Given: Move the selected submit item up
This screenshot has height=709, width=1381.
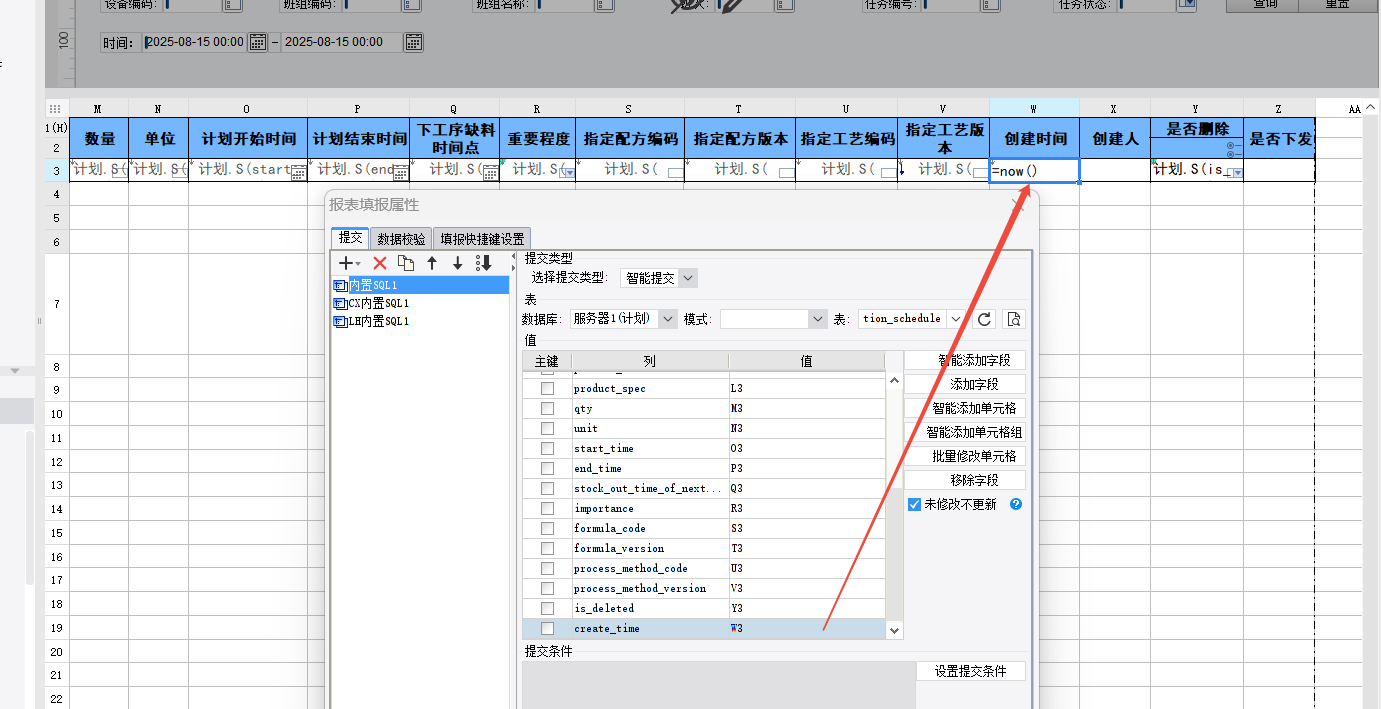Looking at the screenshot, I should (x=432, y=263).
